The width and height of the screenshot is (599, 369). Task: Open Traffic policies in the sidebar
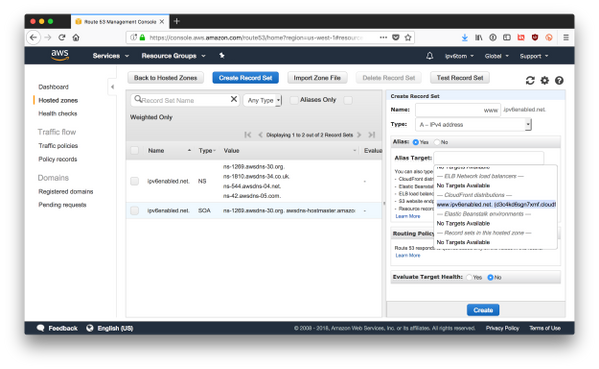[58, 146]
